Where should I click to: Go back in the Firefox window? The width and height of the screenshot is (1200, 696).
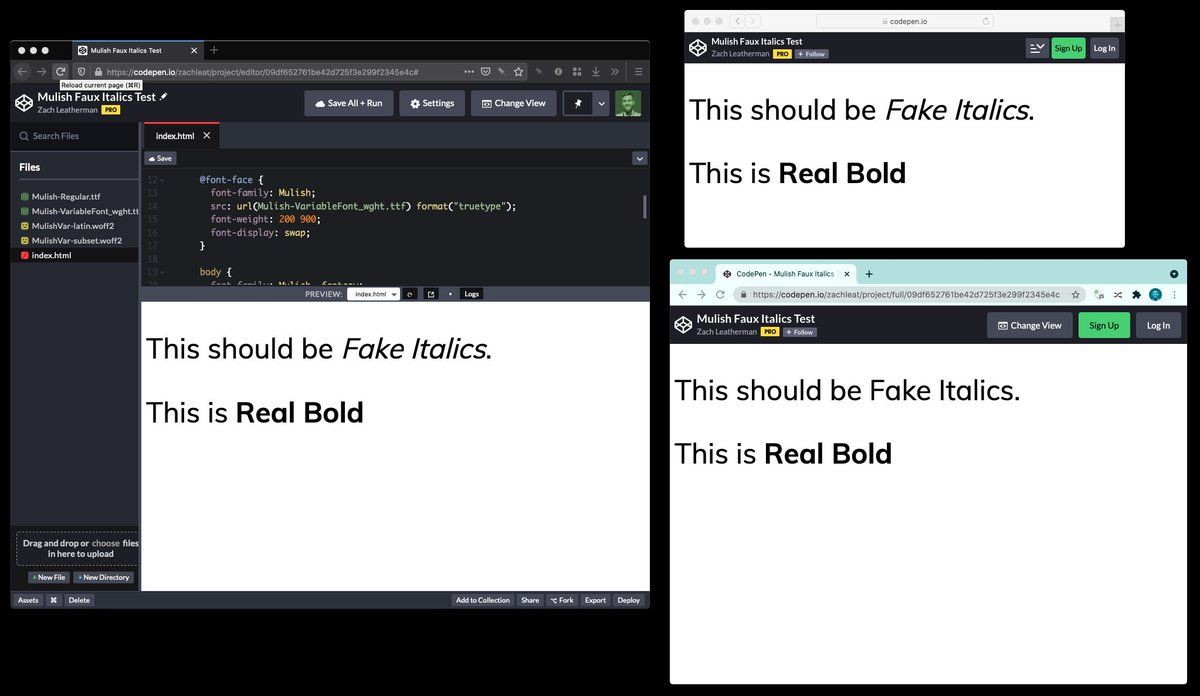tap(22, 71)
